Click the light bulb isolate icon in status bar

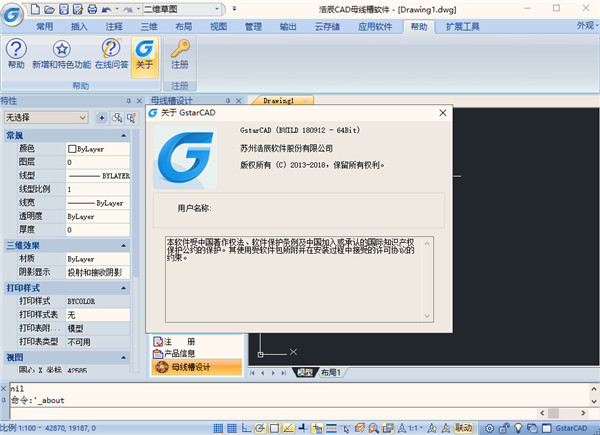(x=518, y=428)
